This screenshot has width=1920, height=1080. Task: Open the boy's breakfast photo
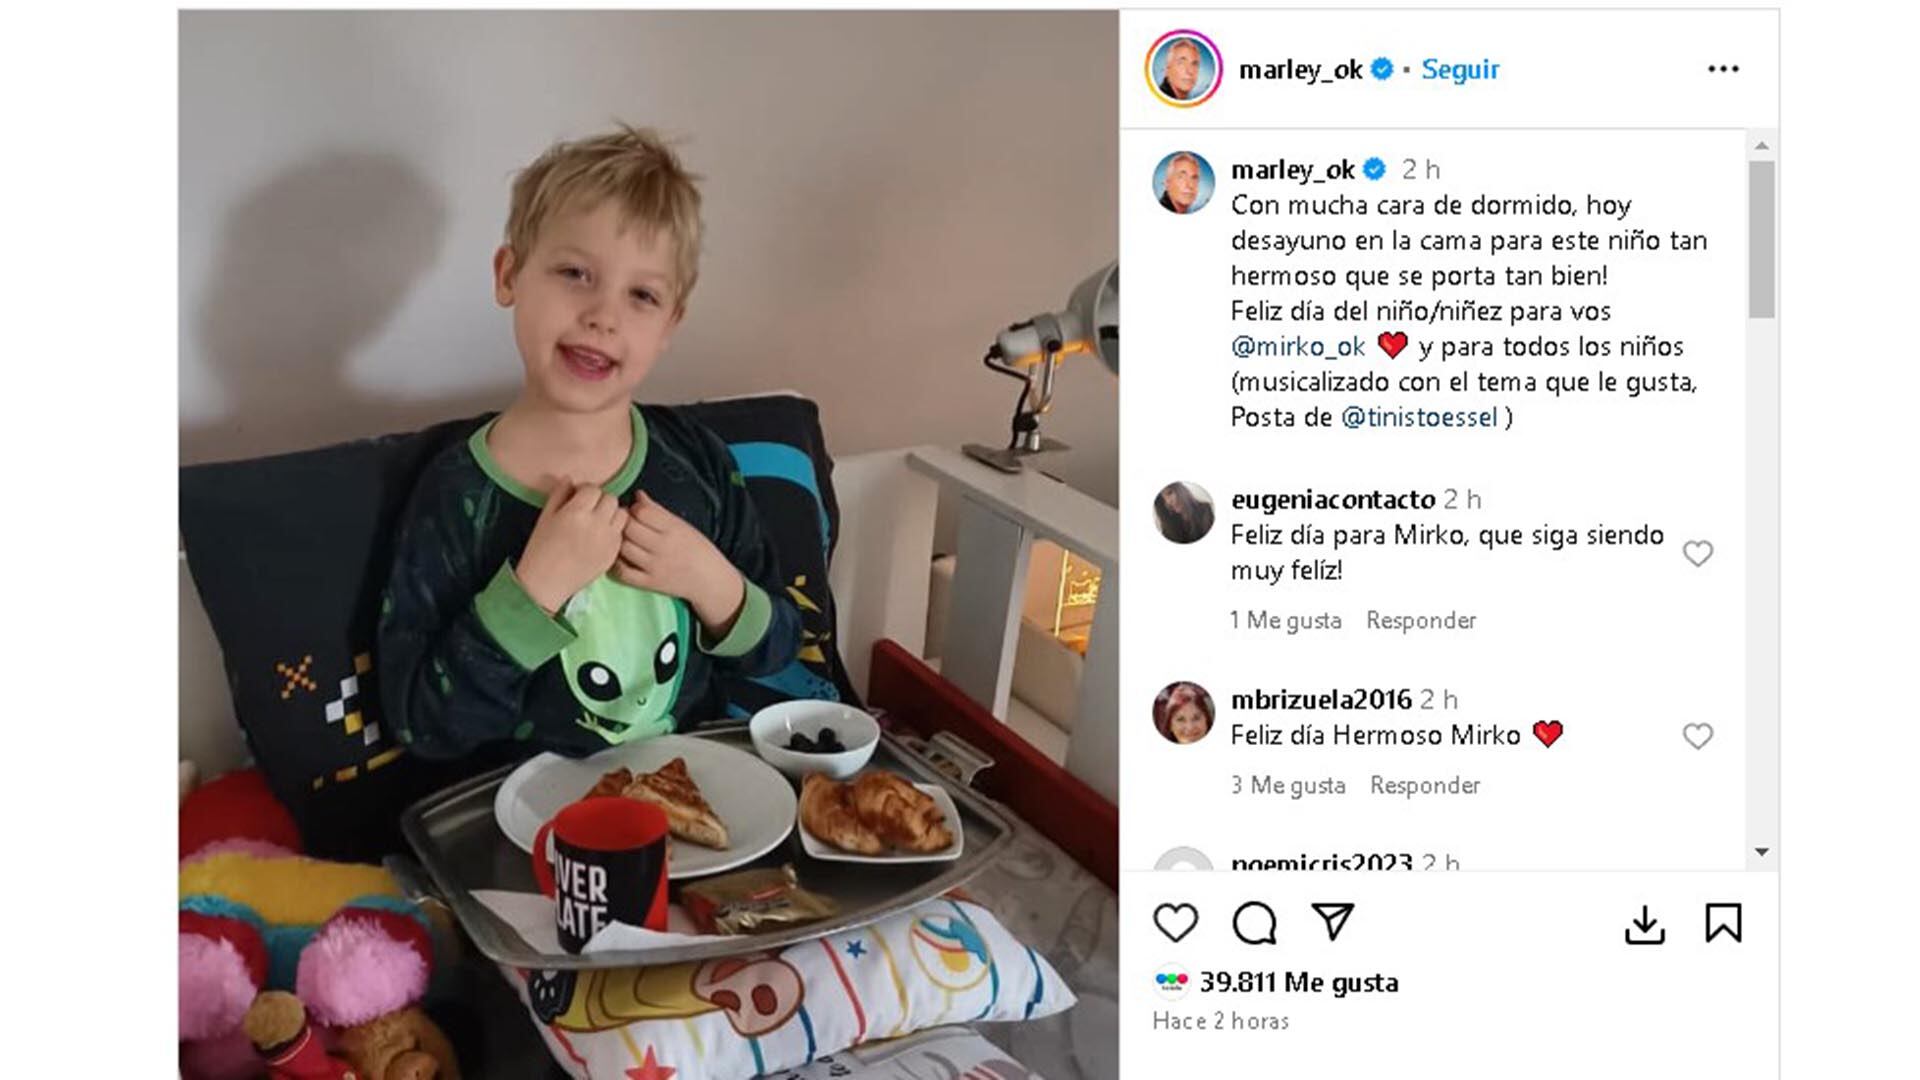click(648, 544)
